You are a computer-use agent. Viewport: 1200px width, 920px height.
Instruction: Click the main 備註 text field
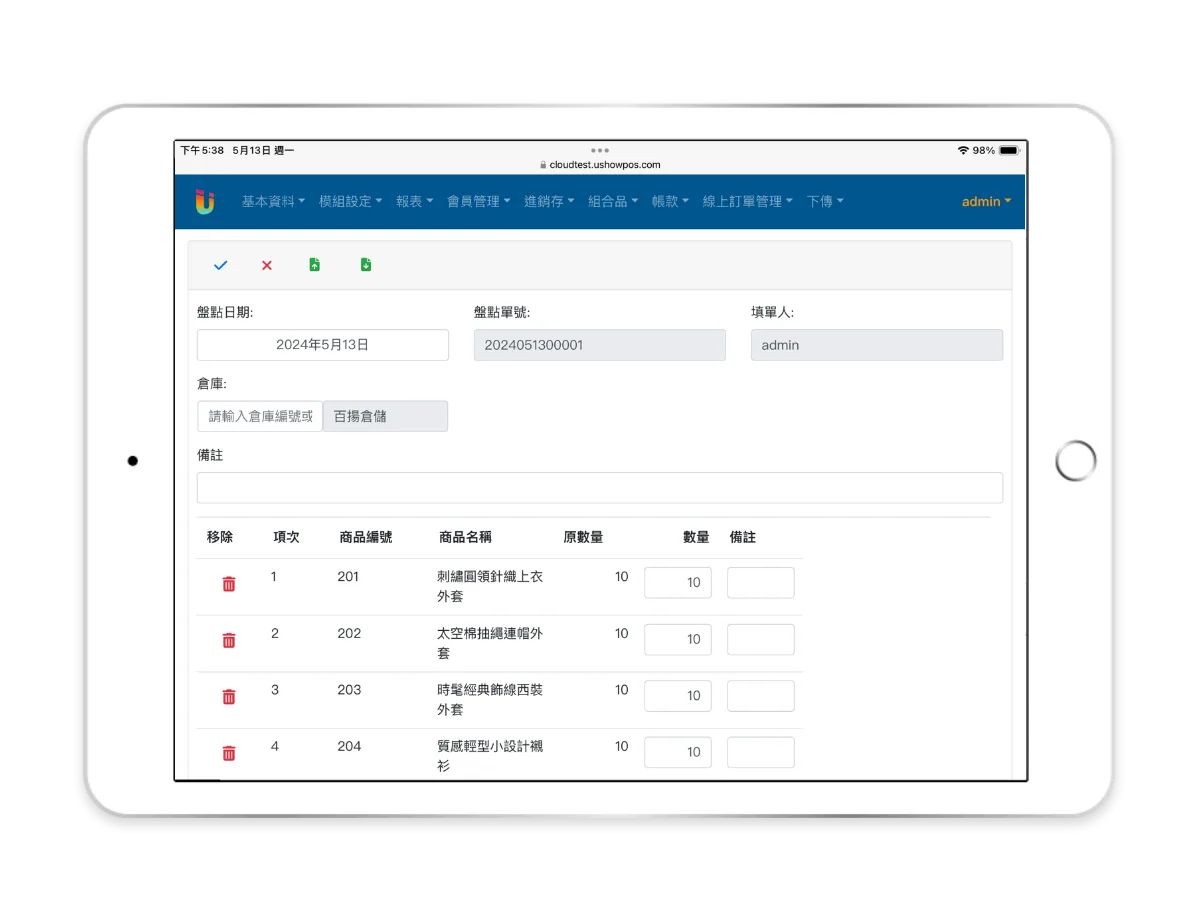pyautogui.click(x=599, y=488)
